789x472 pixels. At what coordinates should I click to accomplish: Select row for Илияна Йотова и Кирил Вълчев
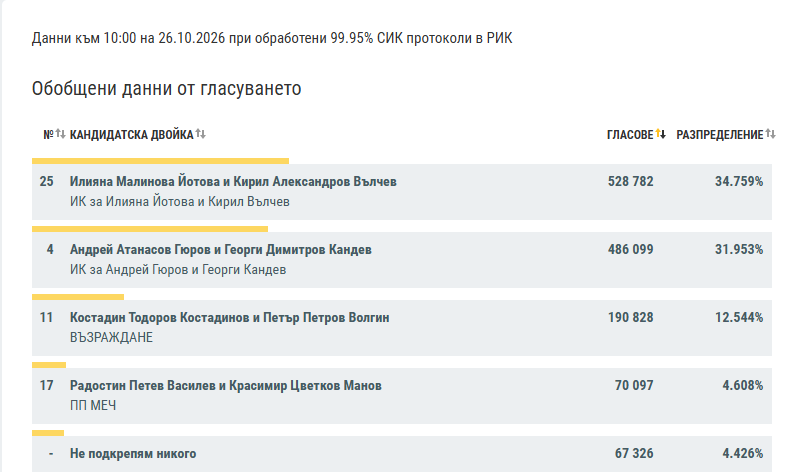point(402,192)
